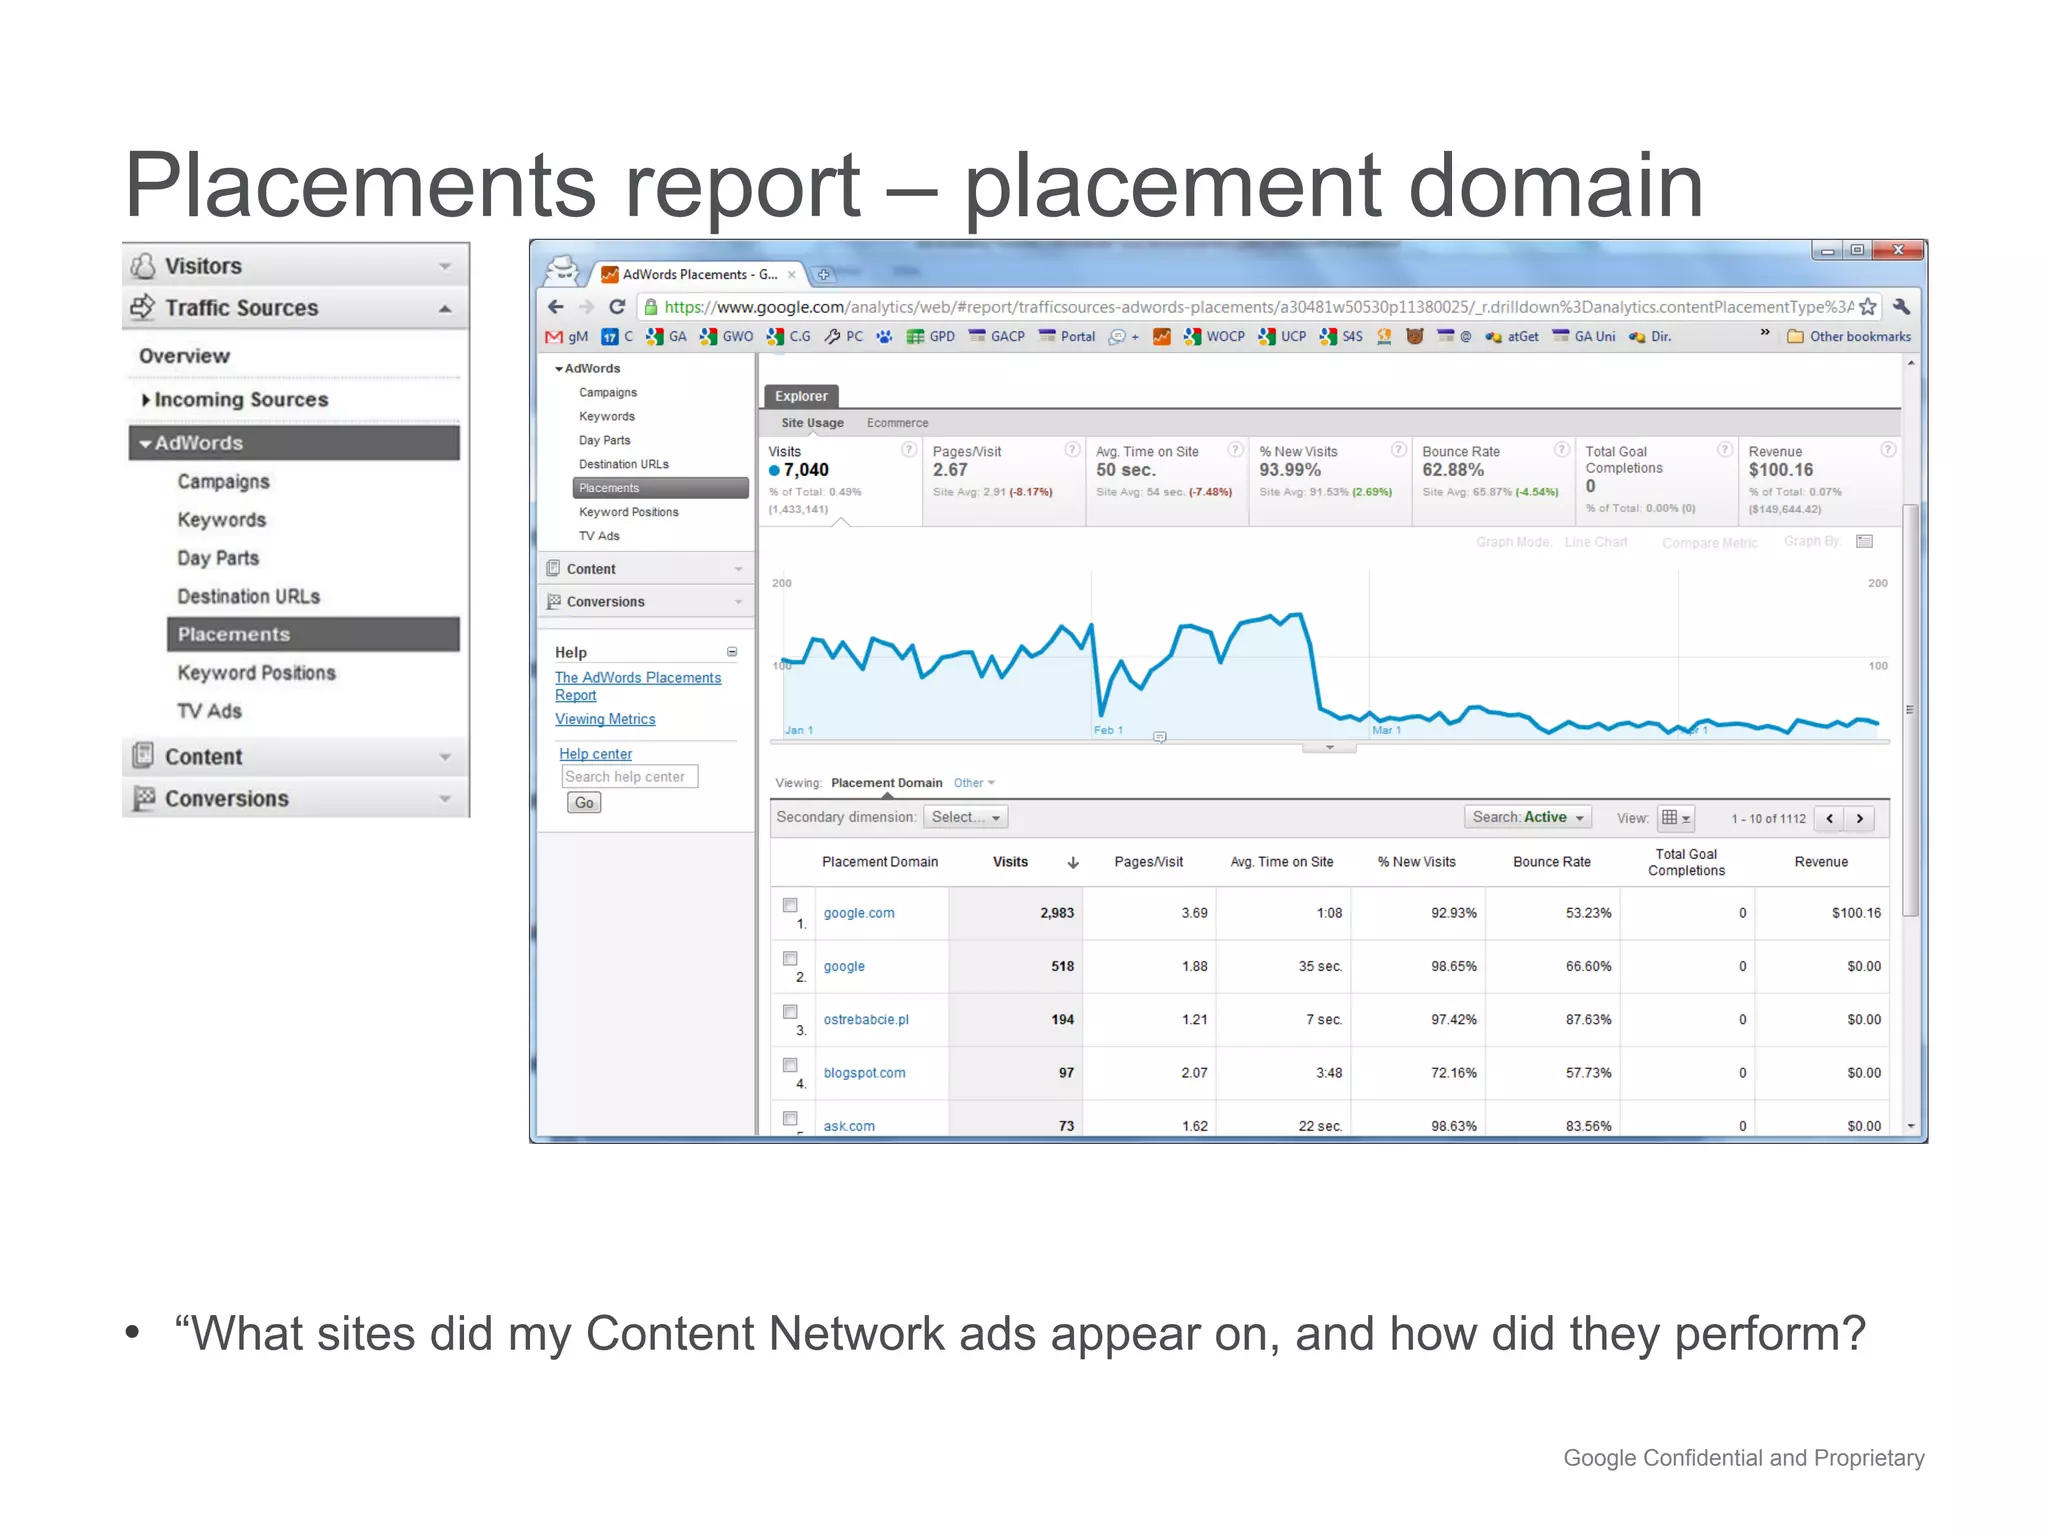Click the browser back arrow
2048x1536 pixels.
(x=556, y=307)
